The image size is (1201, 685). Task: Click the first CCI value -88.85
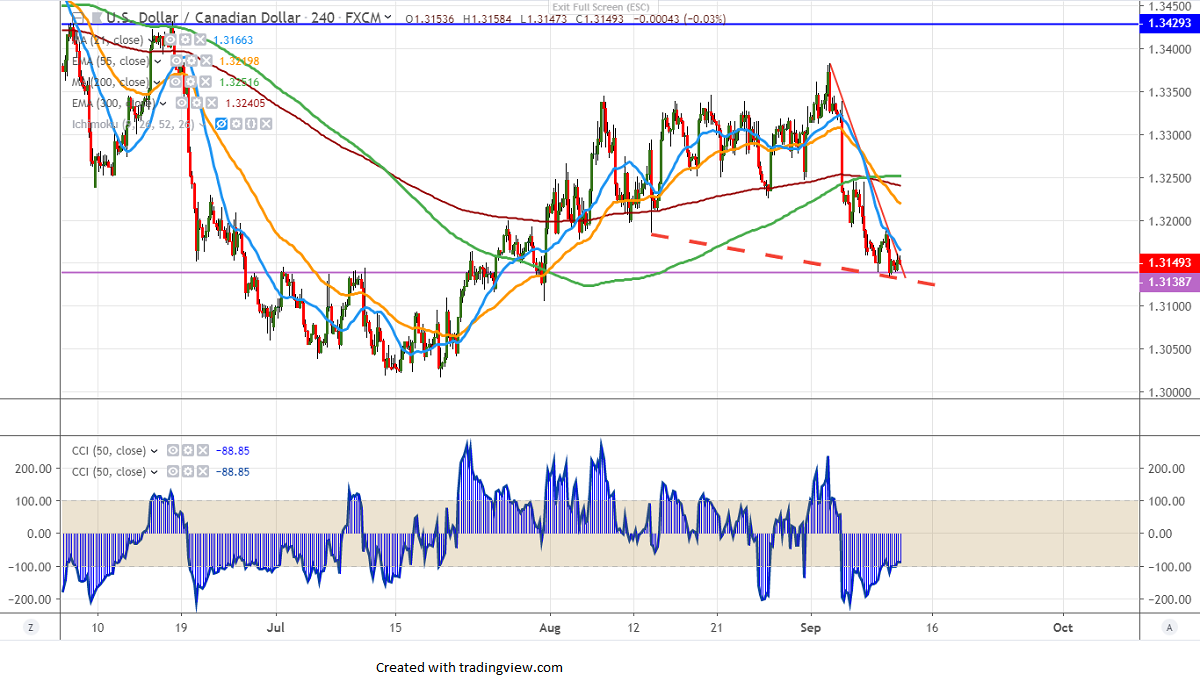pos(232,451)
